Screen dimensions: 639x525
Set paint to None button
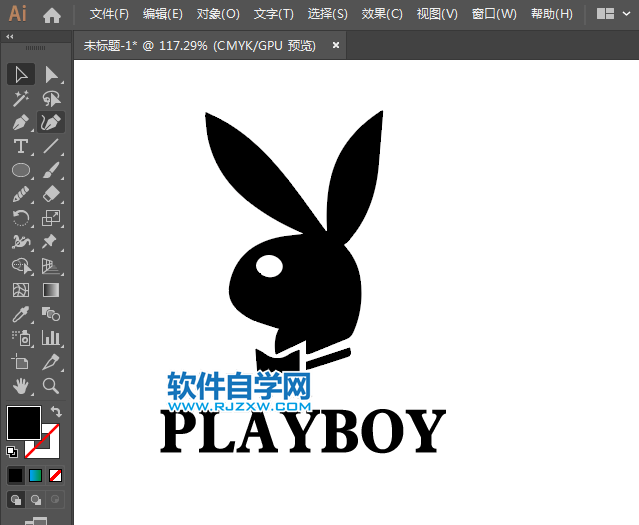click(55, 476)
